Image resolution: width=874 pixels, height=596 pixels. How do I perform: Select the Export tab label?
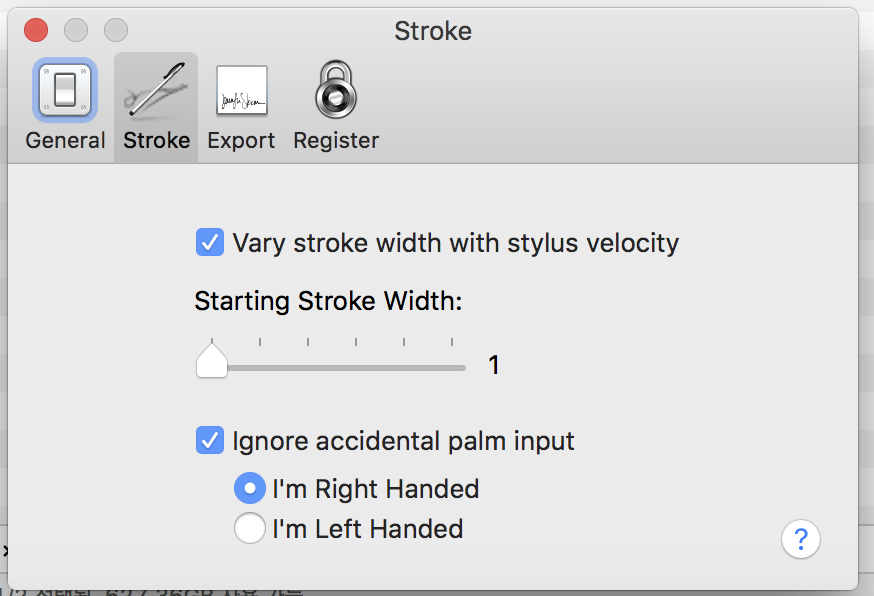click(241, 141)
